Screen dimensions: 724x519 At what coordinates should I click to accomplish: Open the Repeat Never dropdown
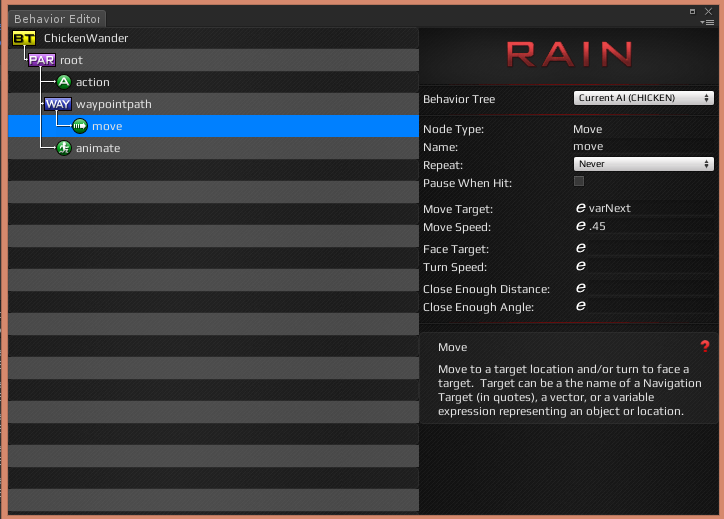coord(643,164)
